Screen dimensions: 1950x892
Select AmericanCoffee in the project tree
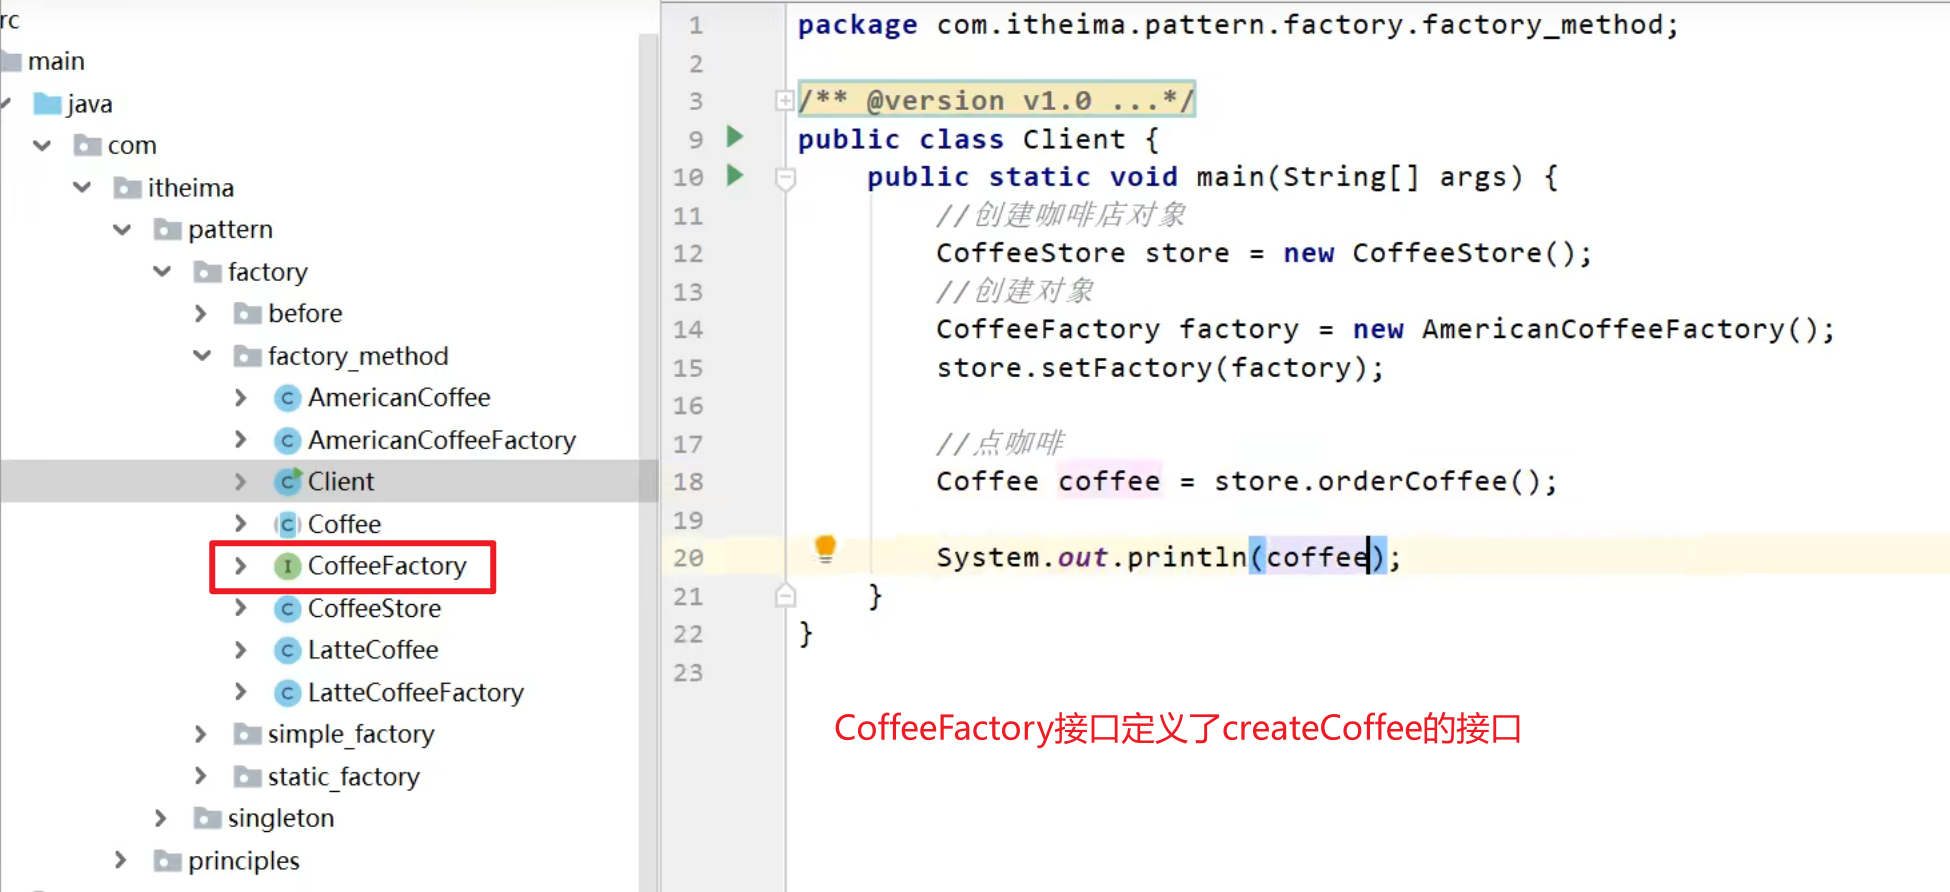coord(399,398)
